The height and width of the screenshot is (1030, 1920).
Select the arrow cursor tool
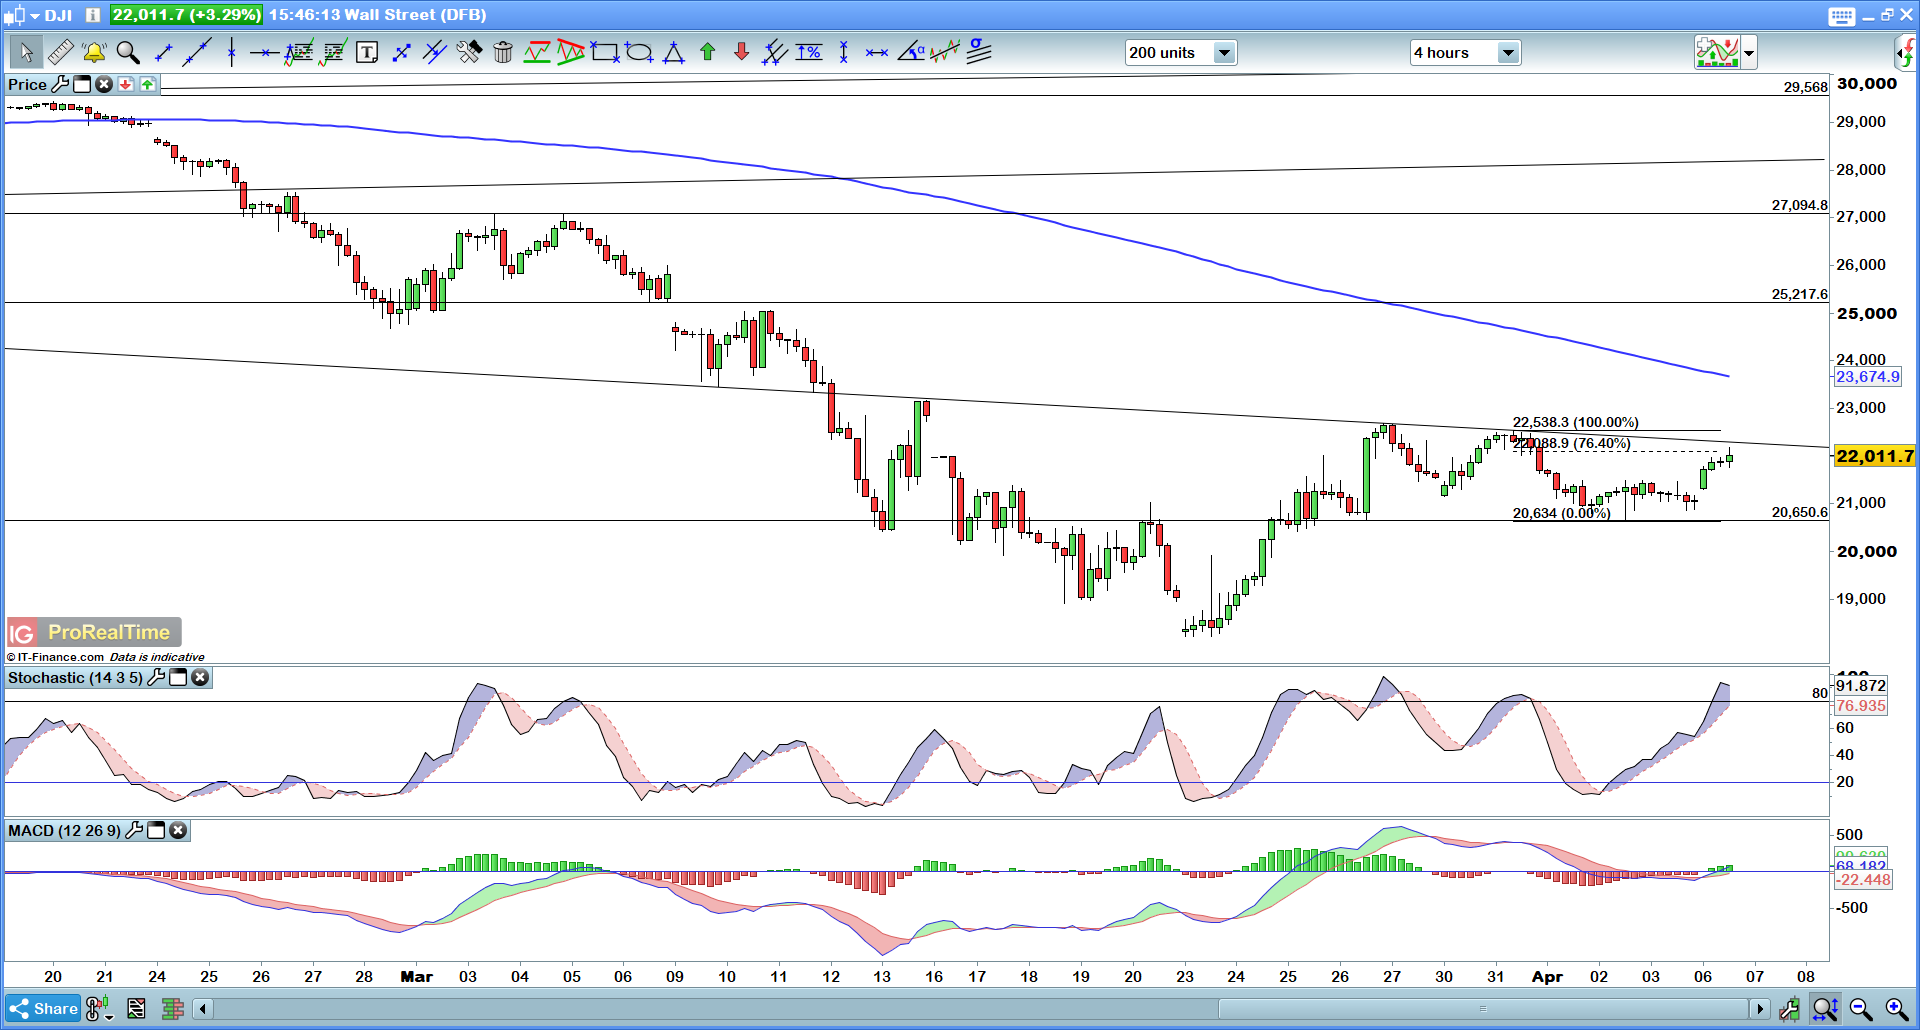coord(25,52)
